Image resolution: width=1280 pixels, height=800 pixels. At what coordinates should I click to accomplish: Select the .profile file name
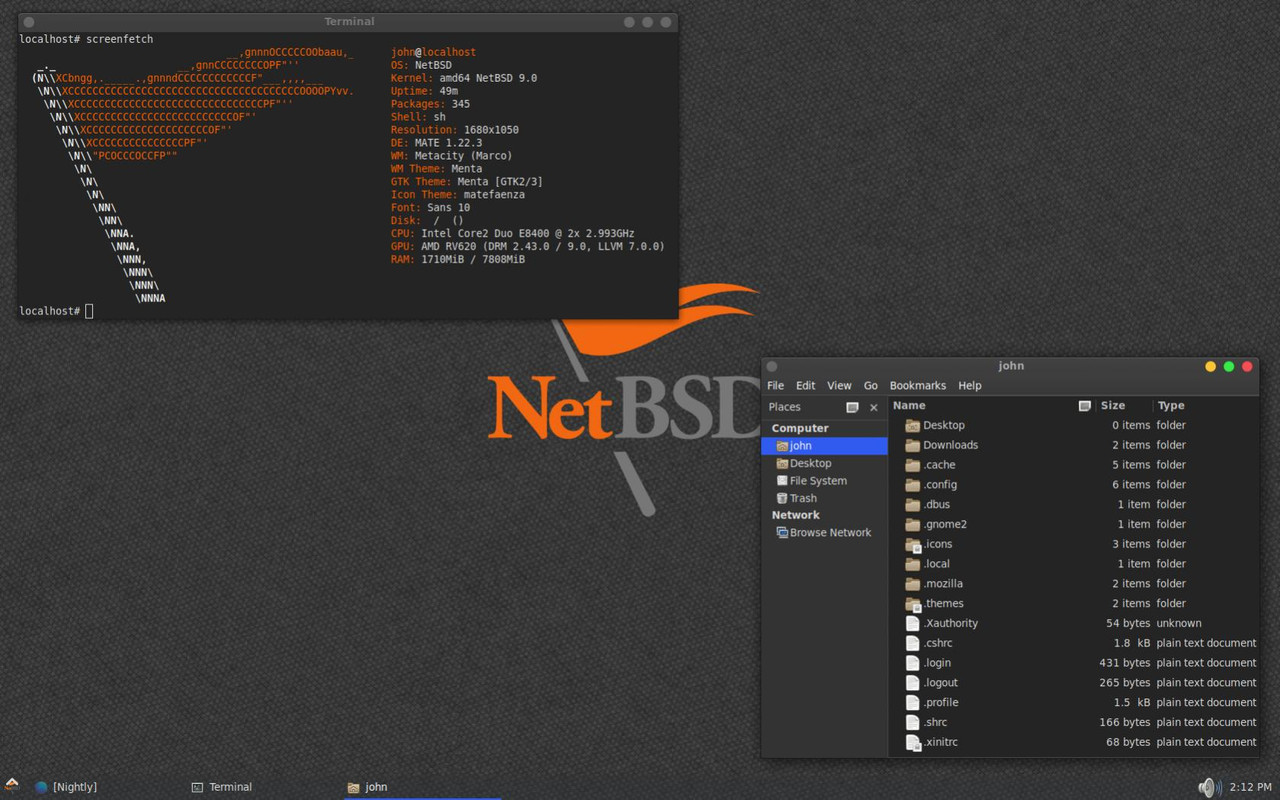(x=941, y=703)
